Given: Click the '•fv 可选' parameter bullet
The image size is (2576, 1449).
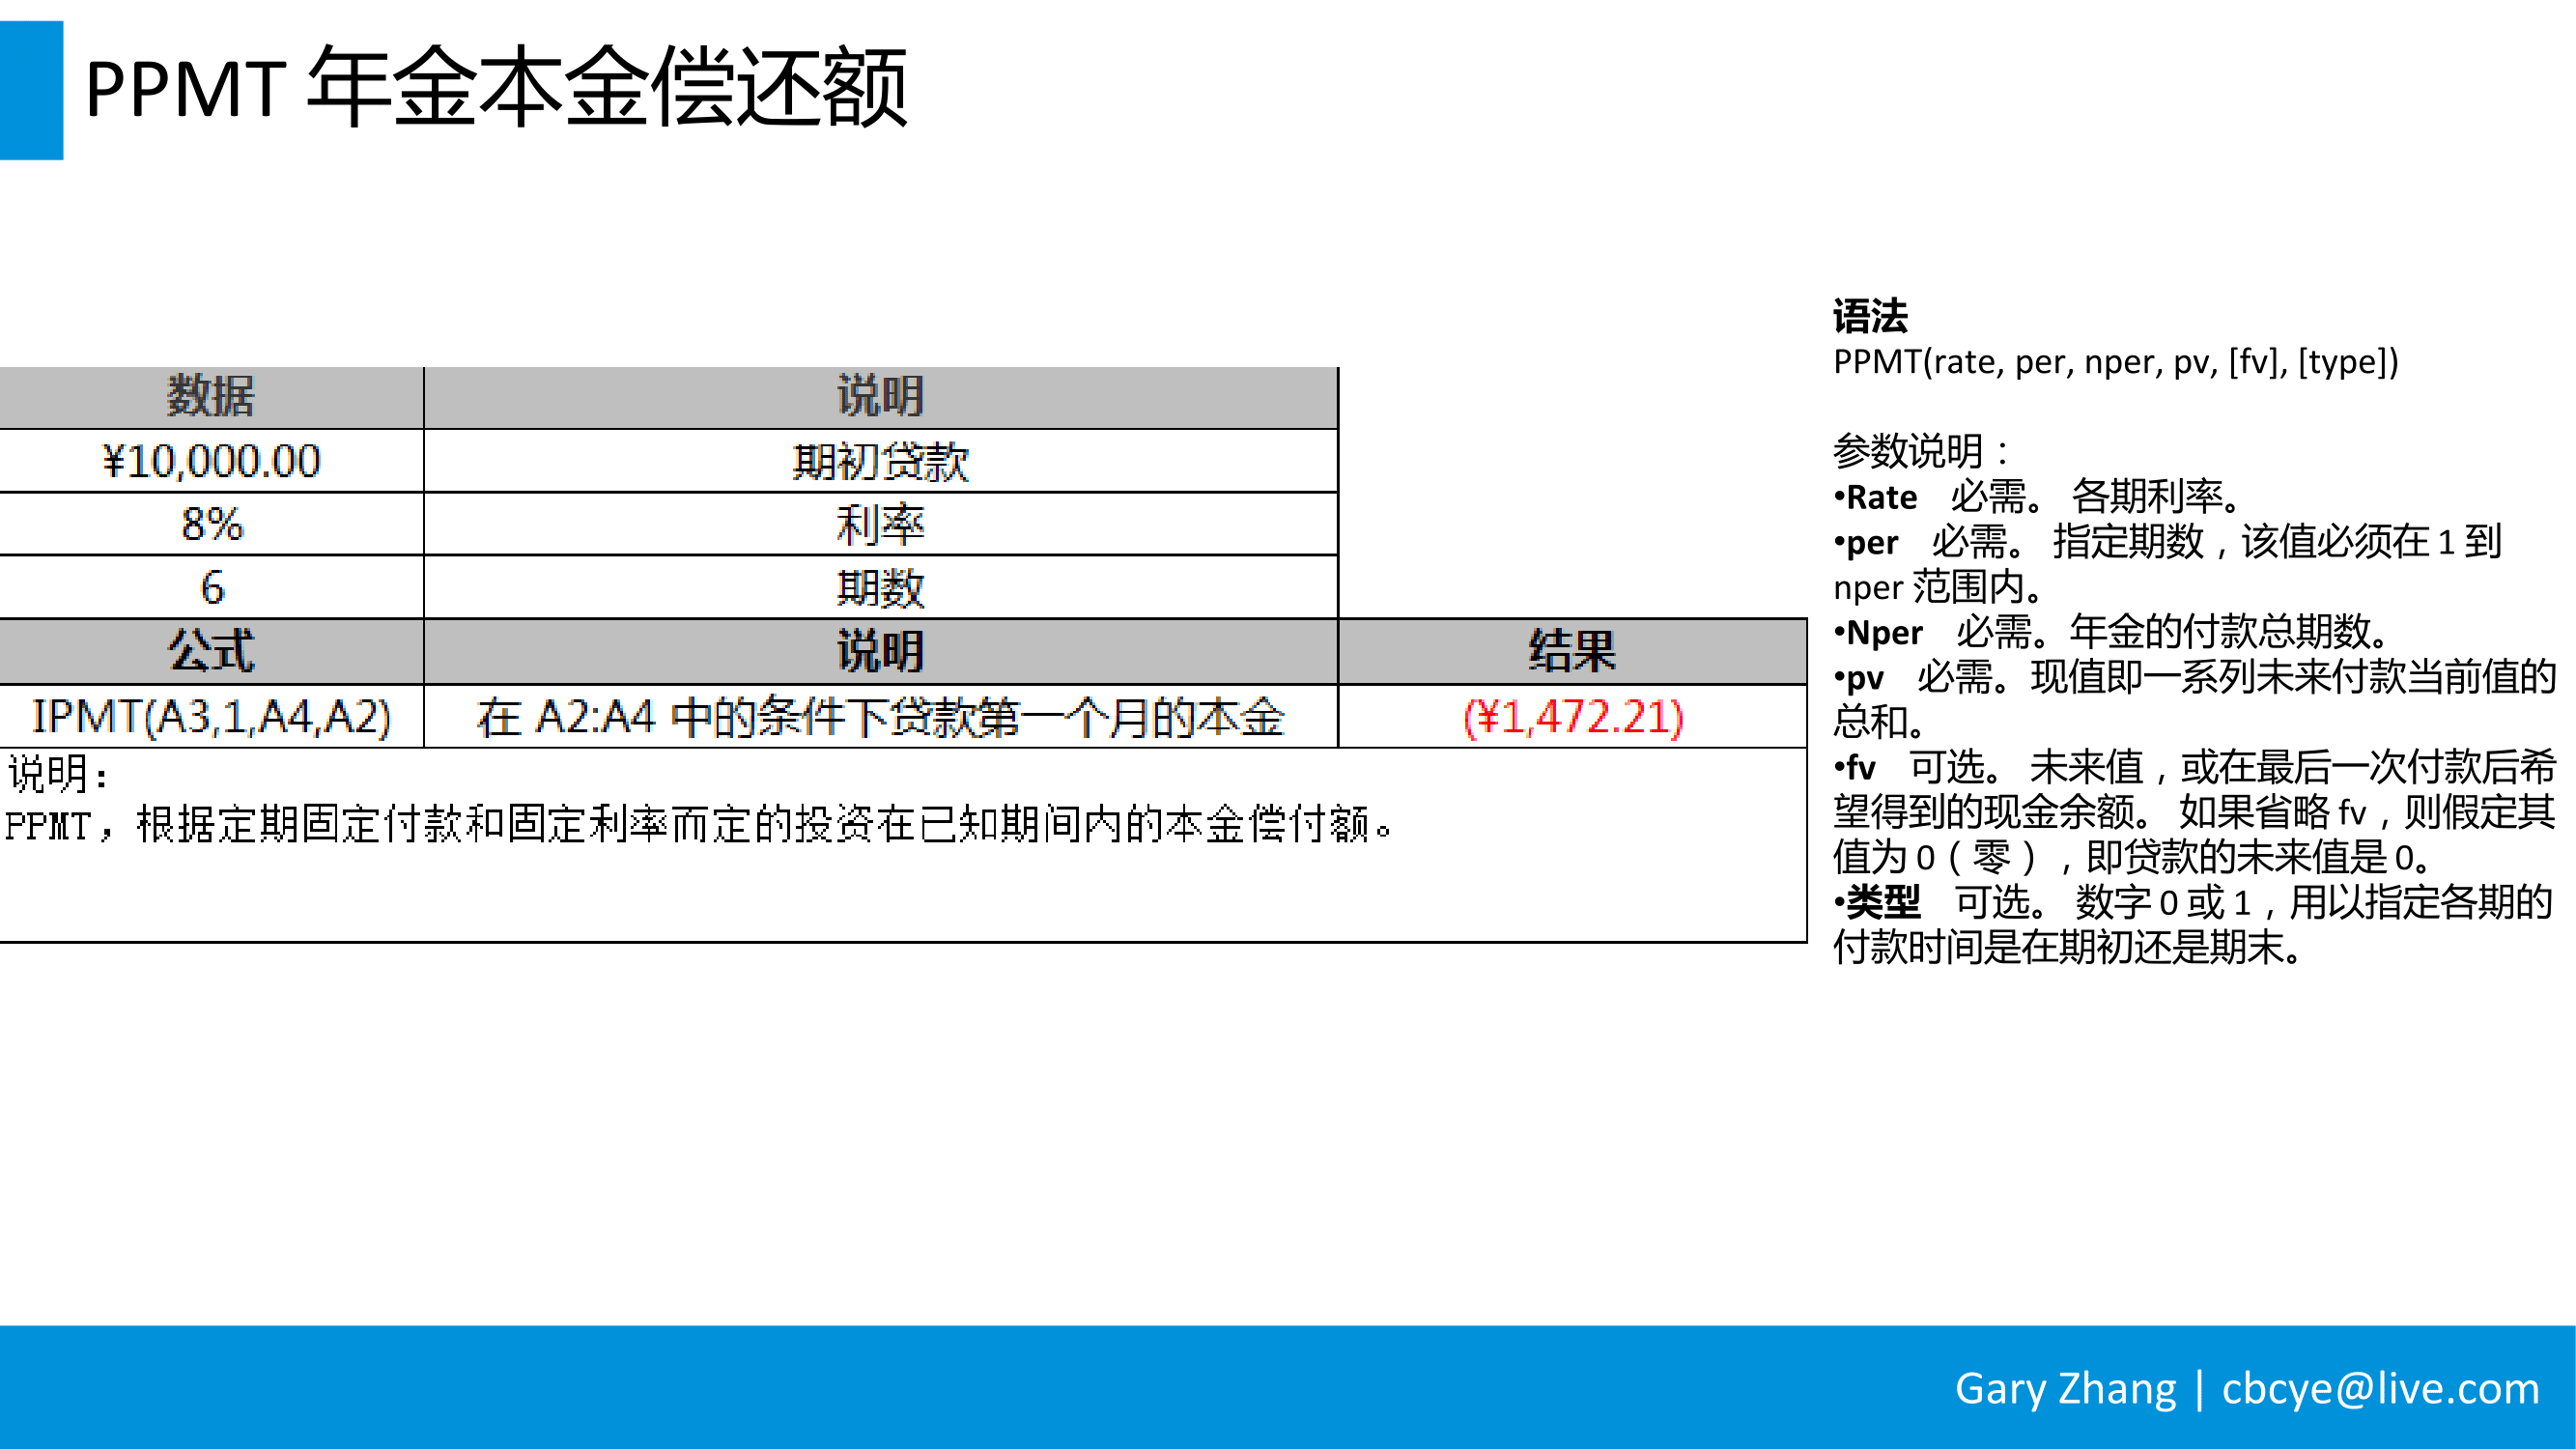Looking at the screenshot, I should pos(2194,812).
